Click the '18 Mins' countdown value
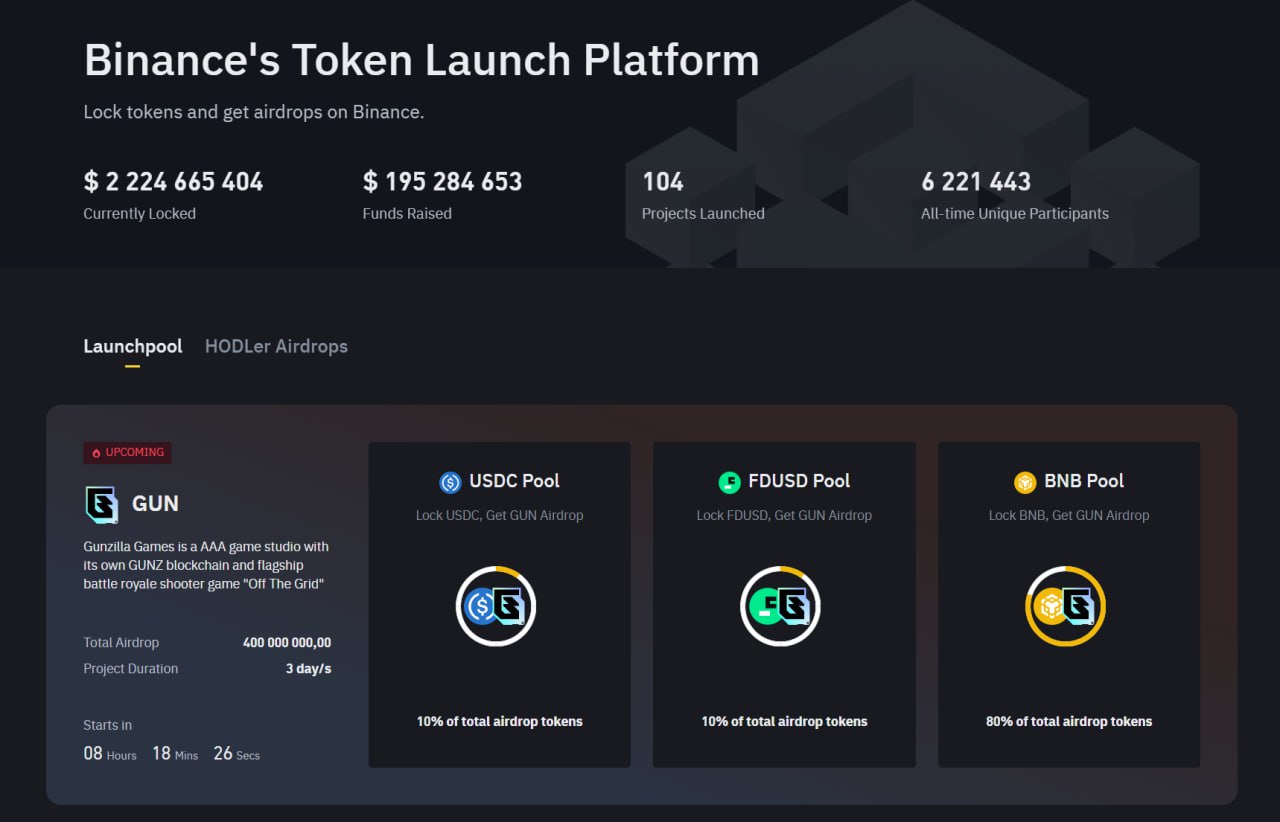Image resolution: width=1280 pixels, height=822 pixels. pos(175,754)
